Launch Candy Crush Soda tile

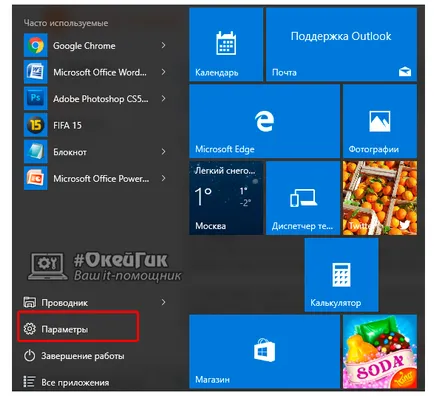(380, 352)
